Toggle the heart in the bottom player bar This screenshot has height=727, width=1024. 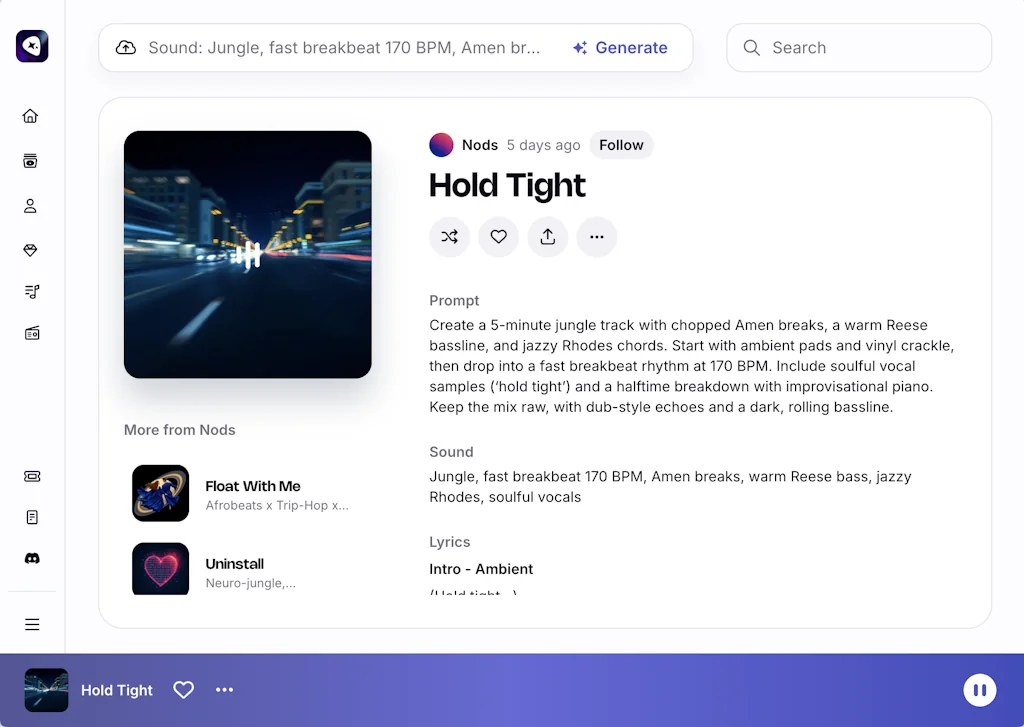click(183, 690)
